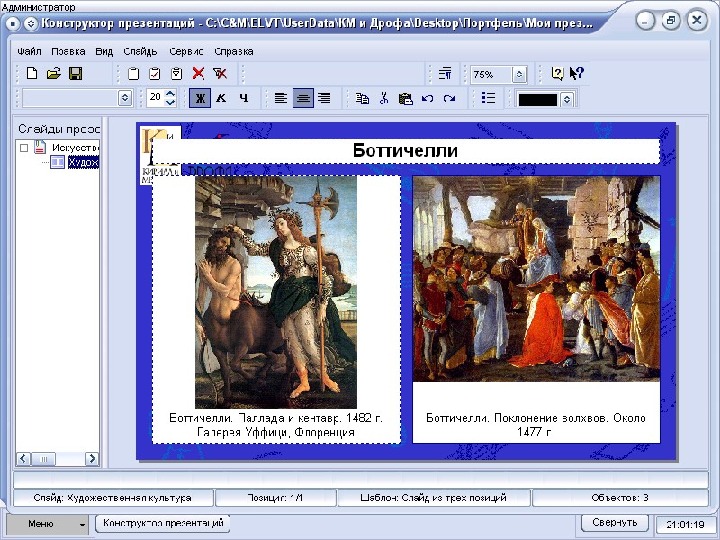The height and width of the screenshot is (540, 720).
Task: Activate What's This pointer help icon
Action: (x=577, y=73)
